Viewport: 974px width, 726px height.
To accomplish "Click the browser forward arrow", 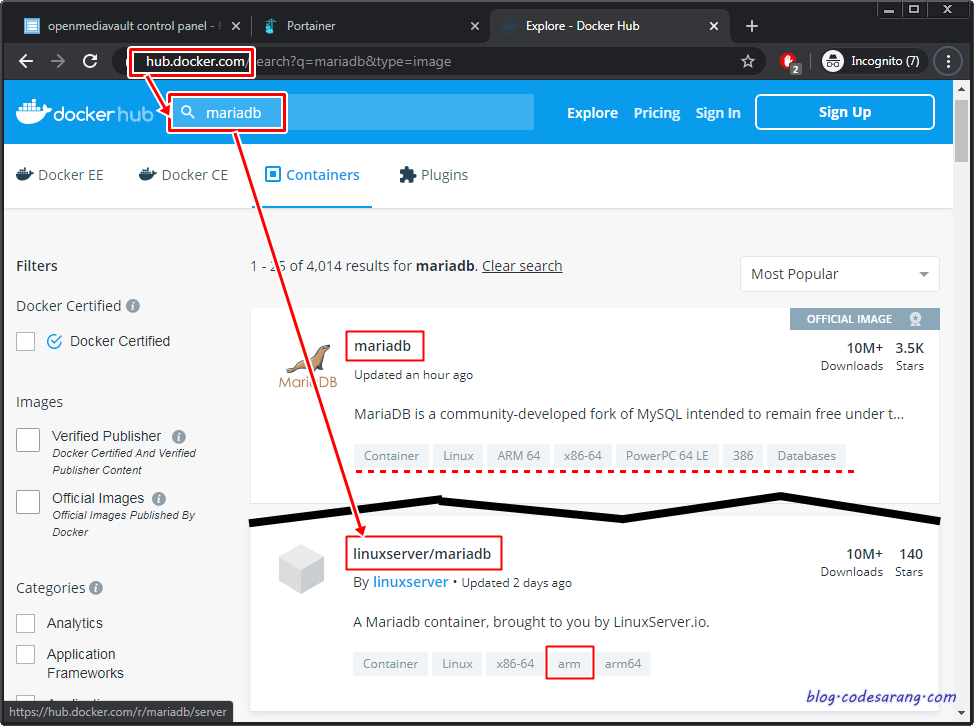I will [x=58, y=61].
